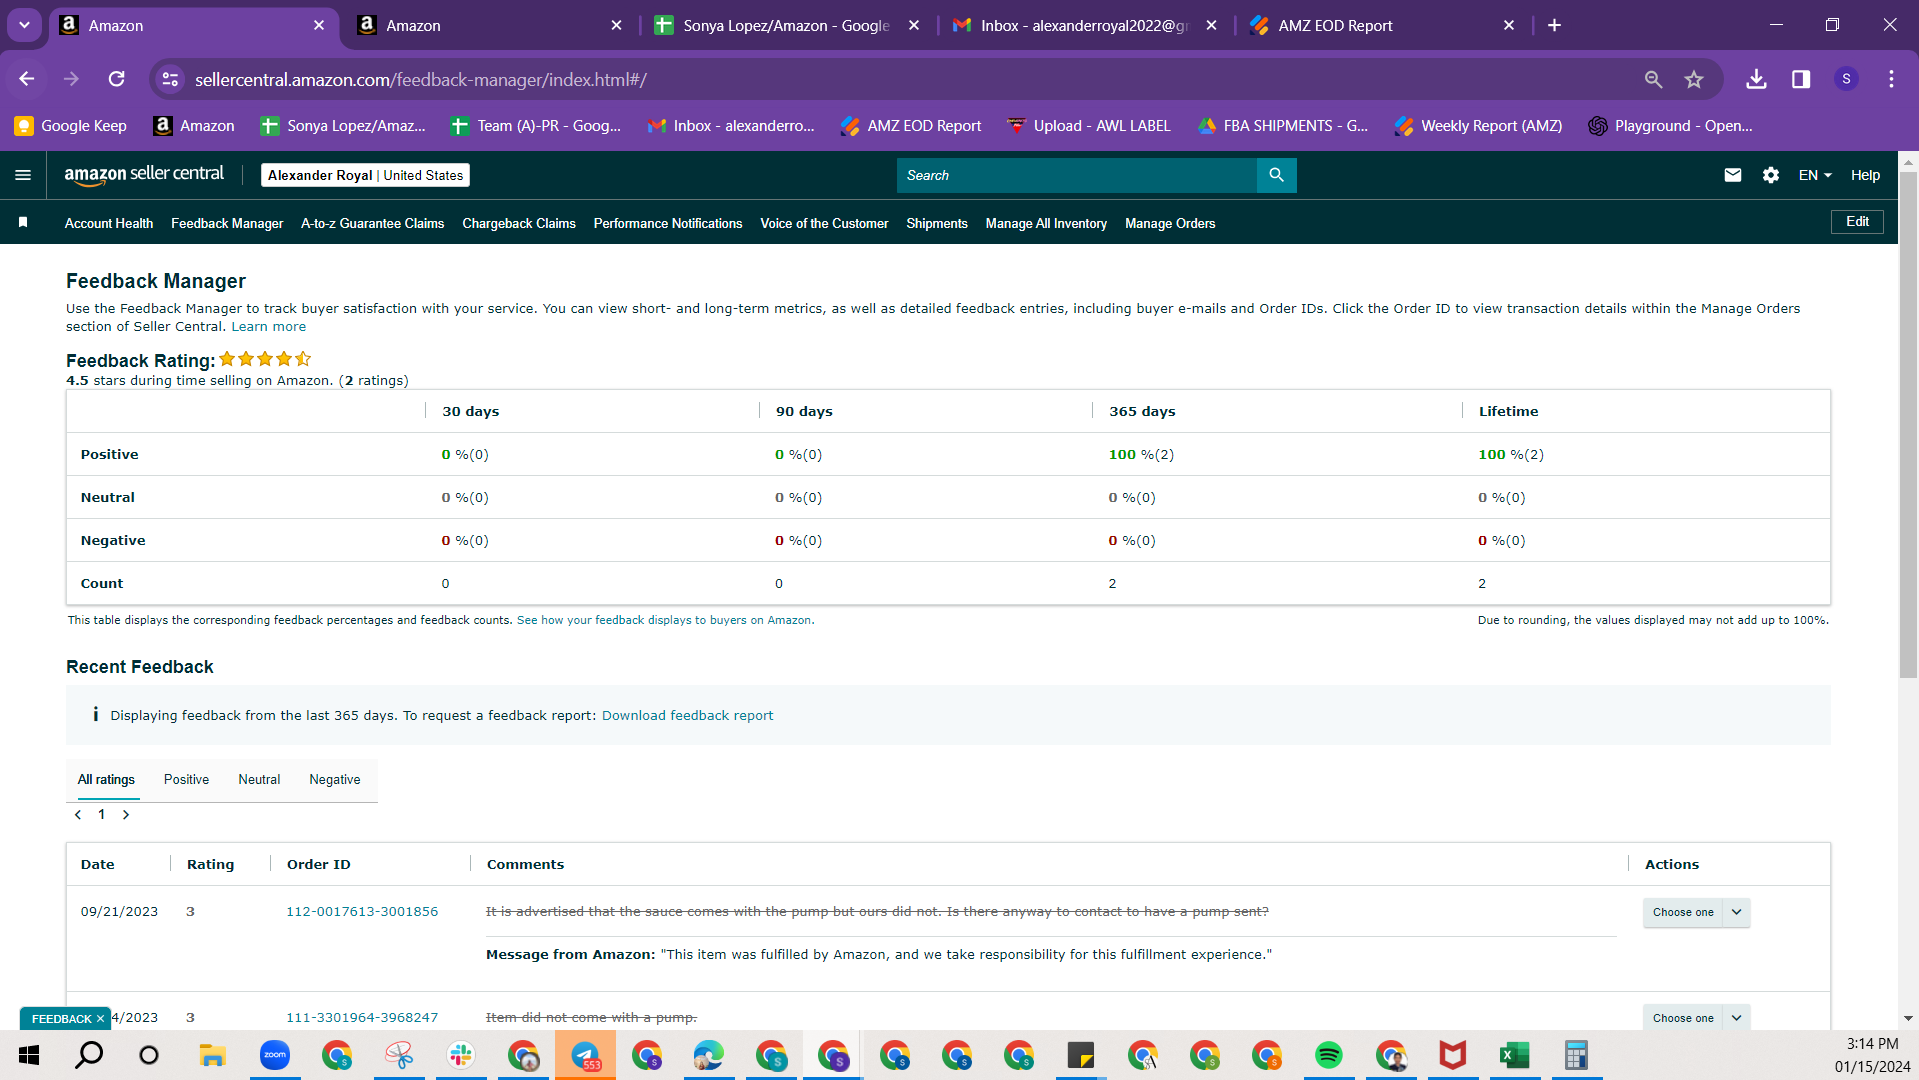Open a new browser tab
The image size is (1919, 1080).
tap(1554, 25)
